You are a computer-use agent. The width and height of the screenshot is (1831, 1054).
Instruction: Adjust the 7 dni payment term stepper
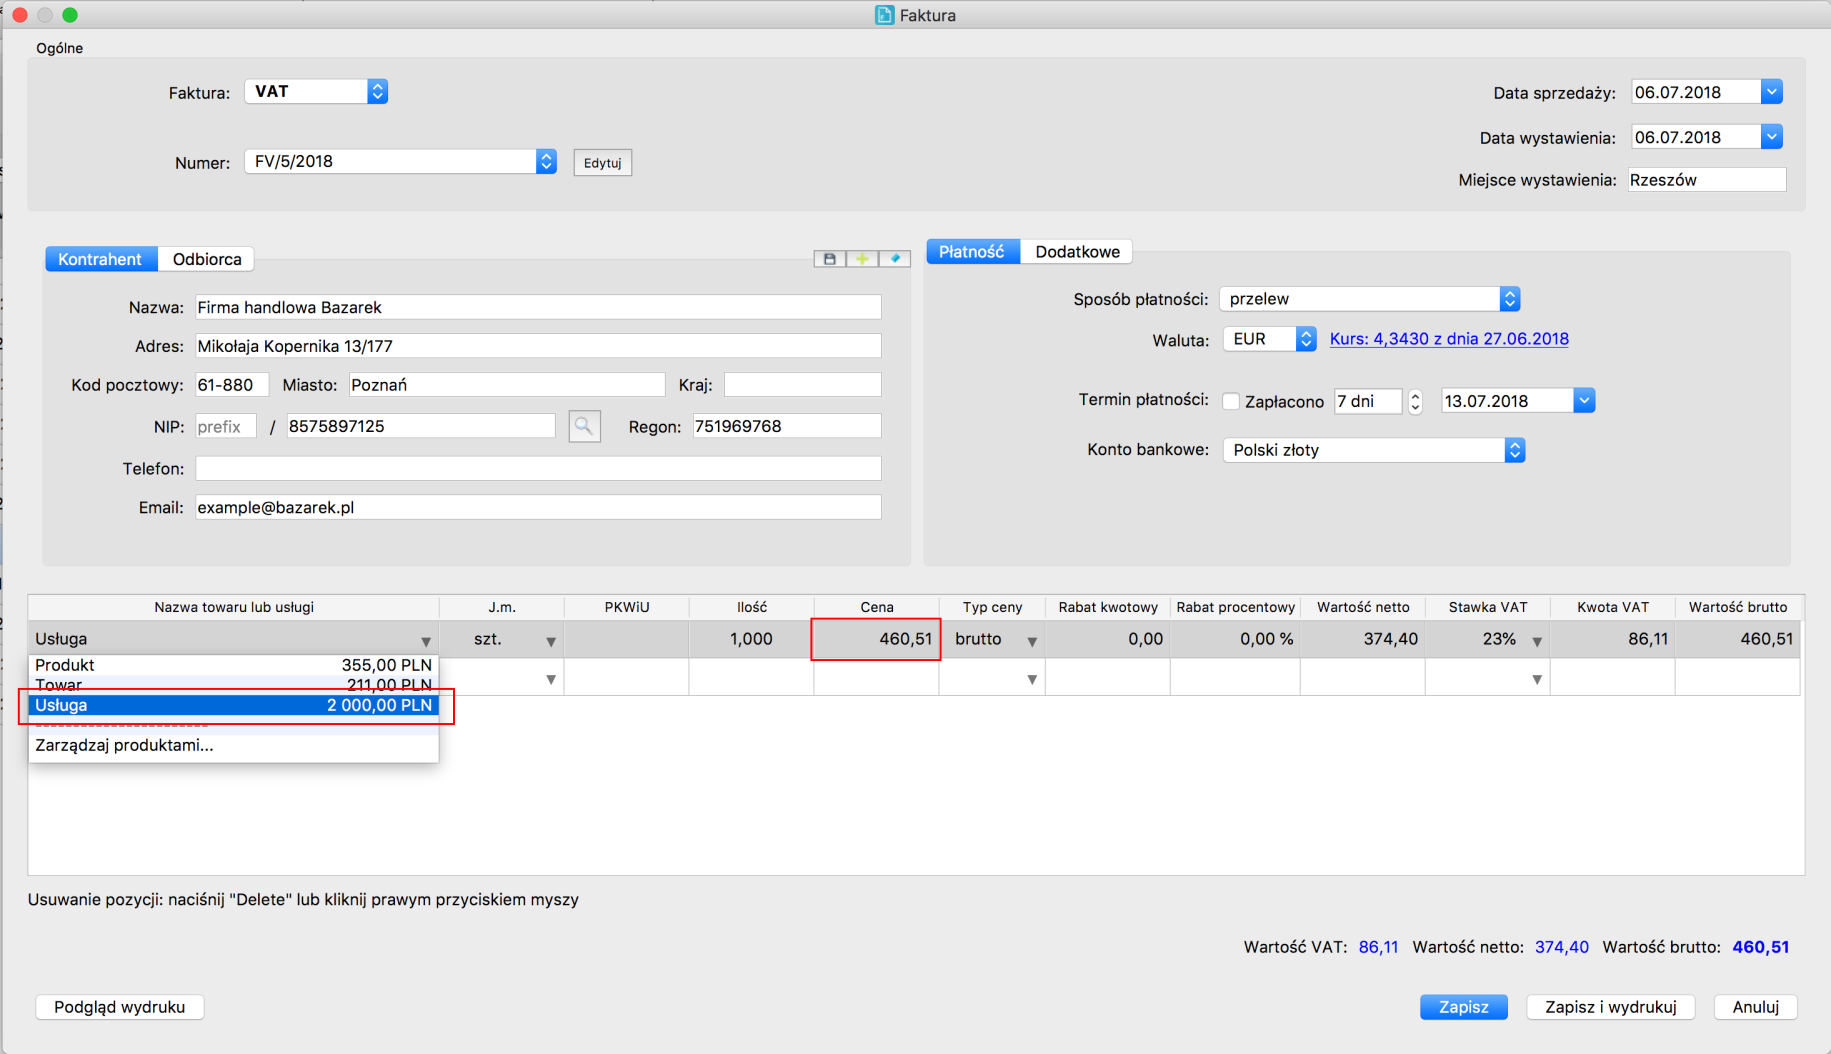click(x=1415, y=401)
